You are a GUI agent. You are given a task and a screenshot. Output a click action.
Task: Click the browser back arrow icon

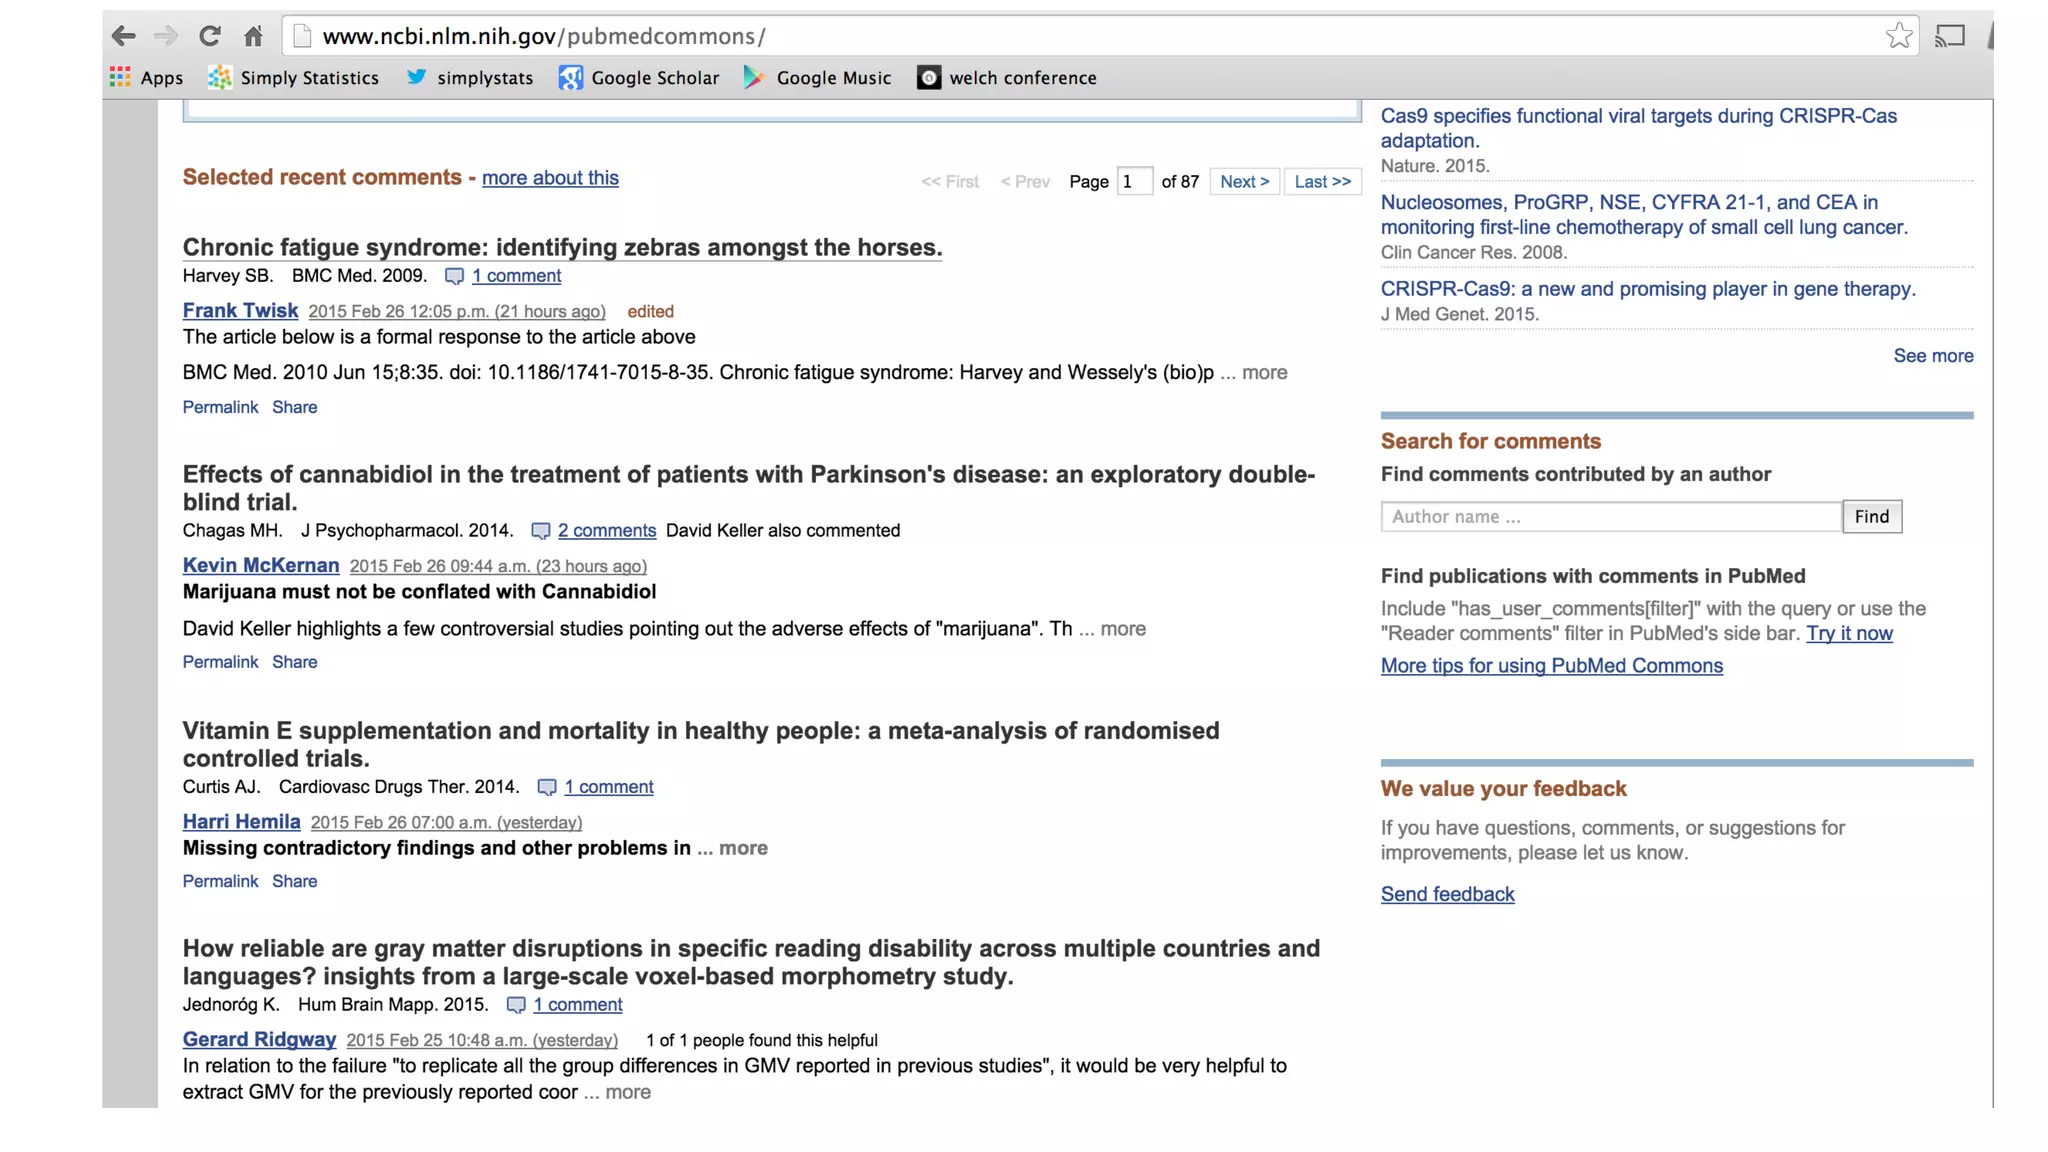(x=123, y=37)
